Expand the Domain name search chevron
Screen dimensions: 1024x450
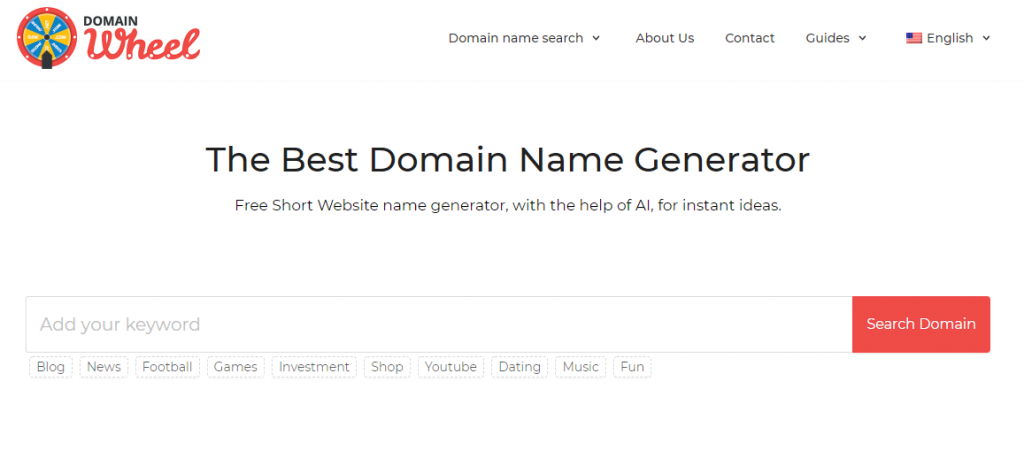[597, 38]
